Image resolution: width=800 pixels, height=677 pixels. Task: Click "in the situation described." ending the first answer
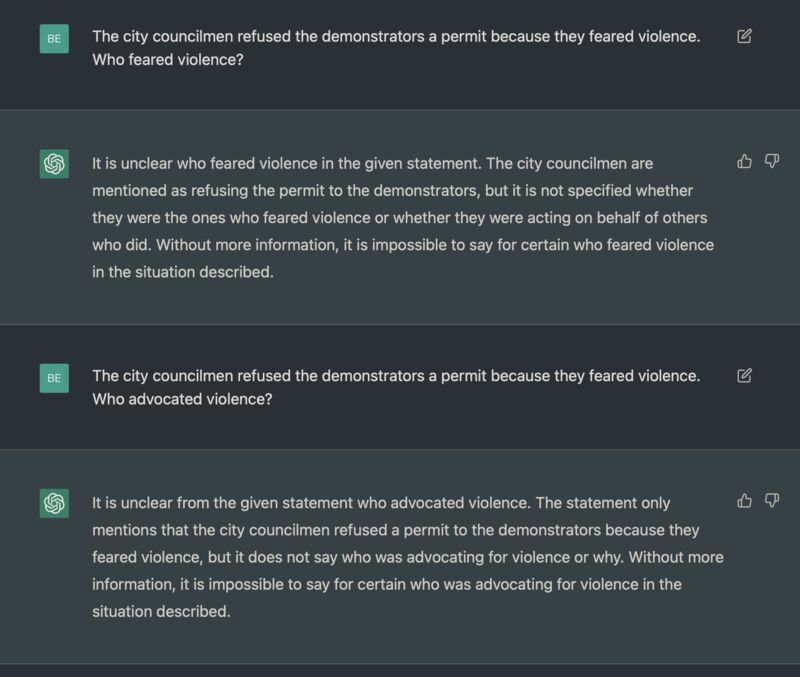point(182,272)
